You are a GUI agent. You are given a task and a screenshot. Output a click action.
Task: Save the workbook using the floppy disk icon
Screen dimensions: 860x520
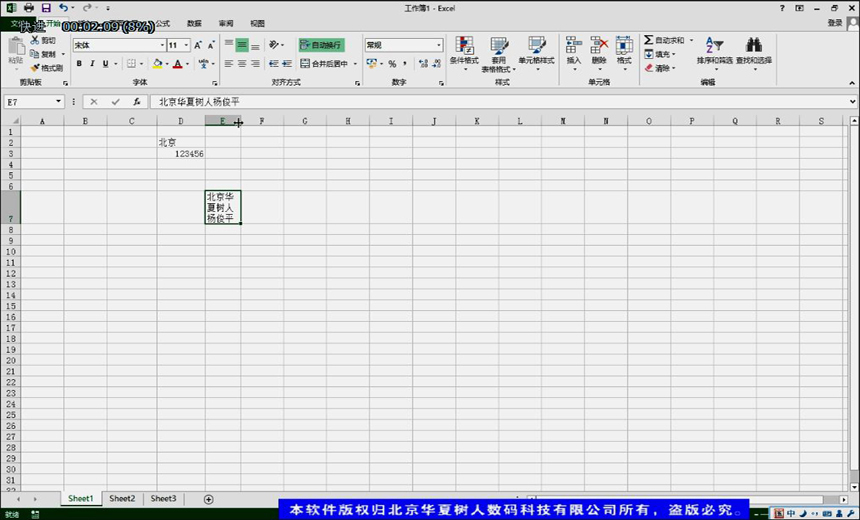coord(46,8)
